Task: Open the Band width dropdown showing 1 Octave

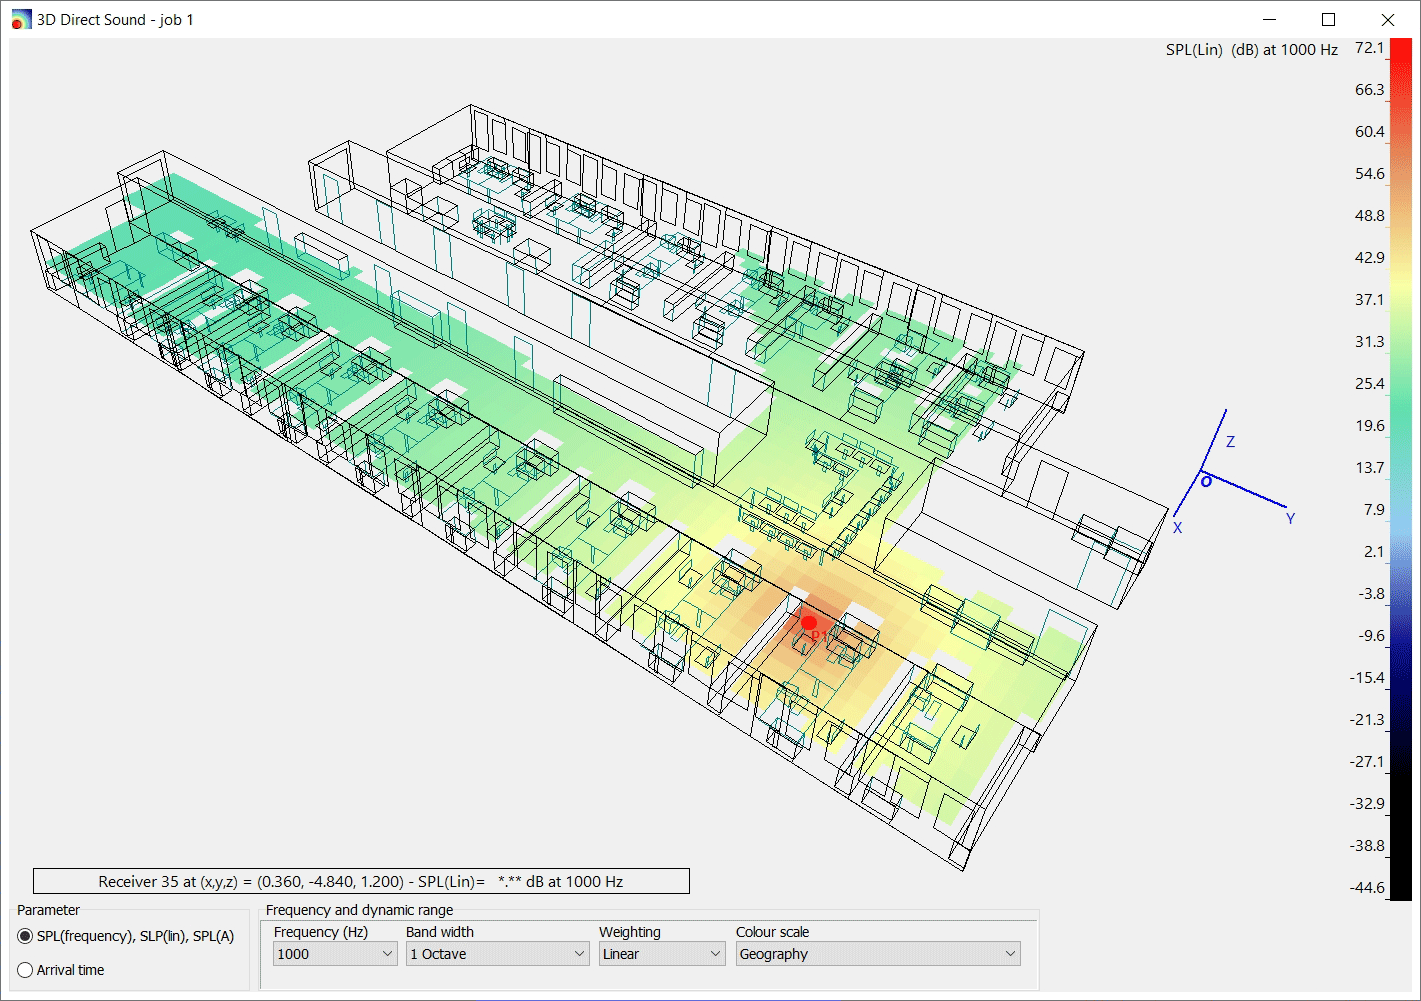Action: [x=497, y=954]
